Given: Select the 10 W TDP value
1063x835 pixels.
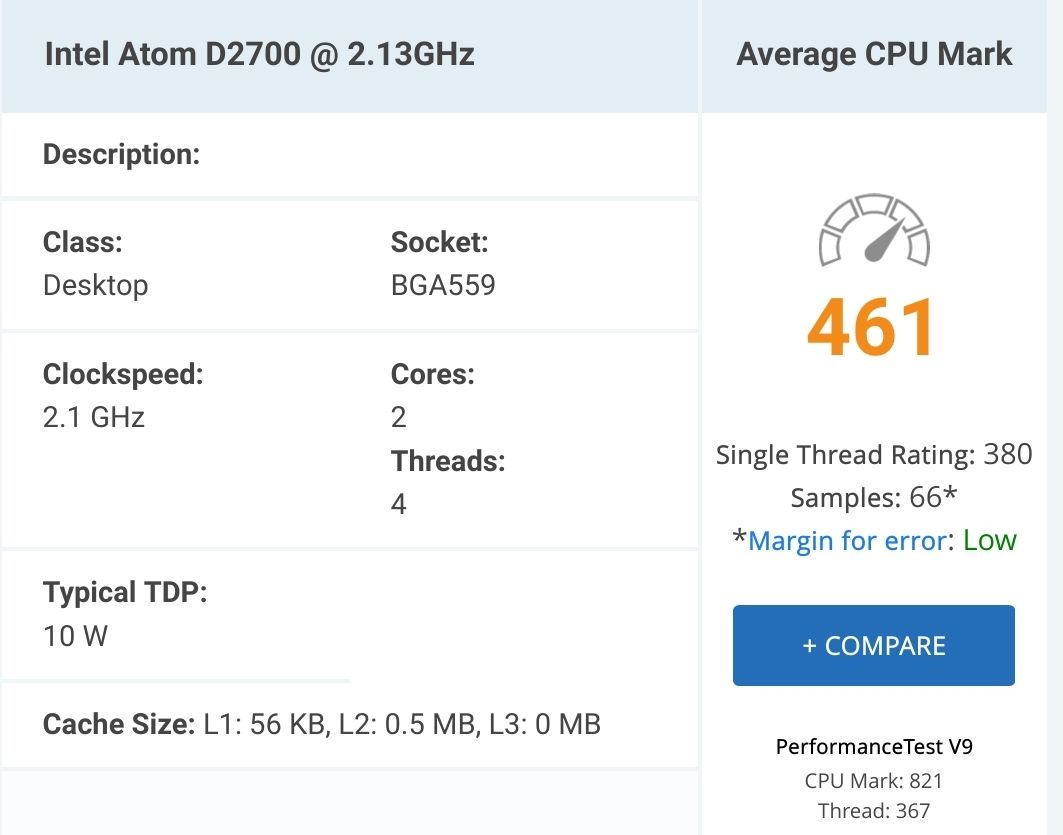Looking at the screenshot, I should coord(76,635).
